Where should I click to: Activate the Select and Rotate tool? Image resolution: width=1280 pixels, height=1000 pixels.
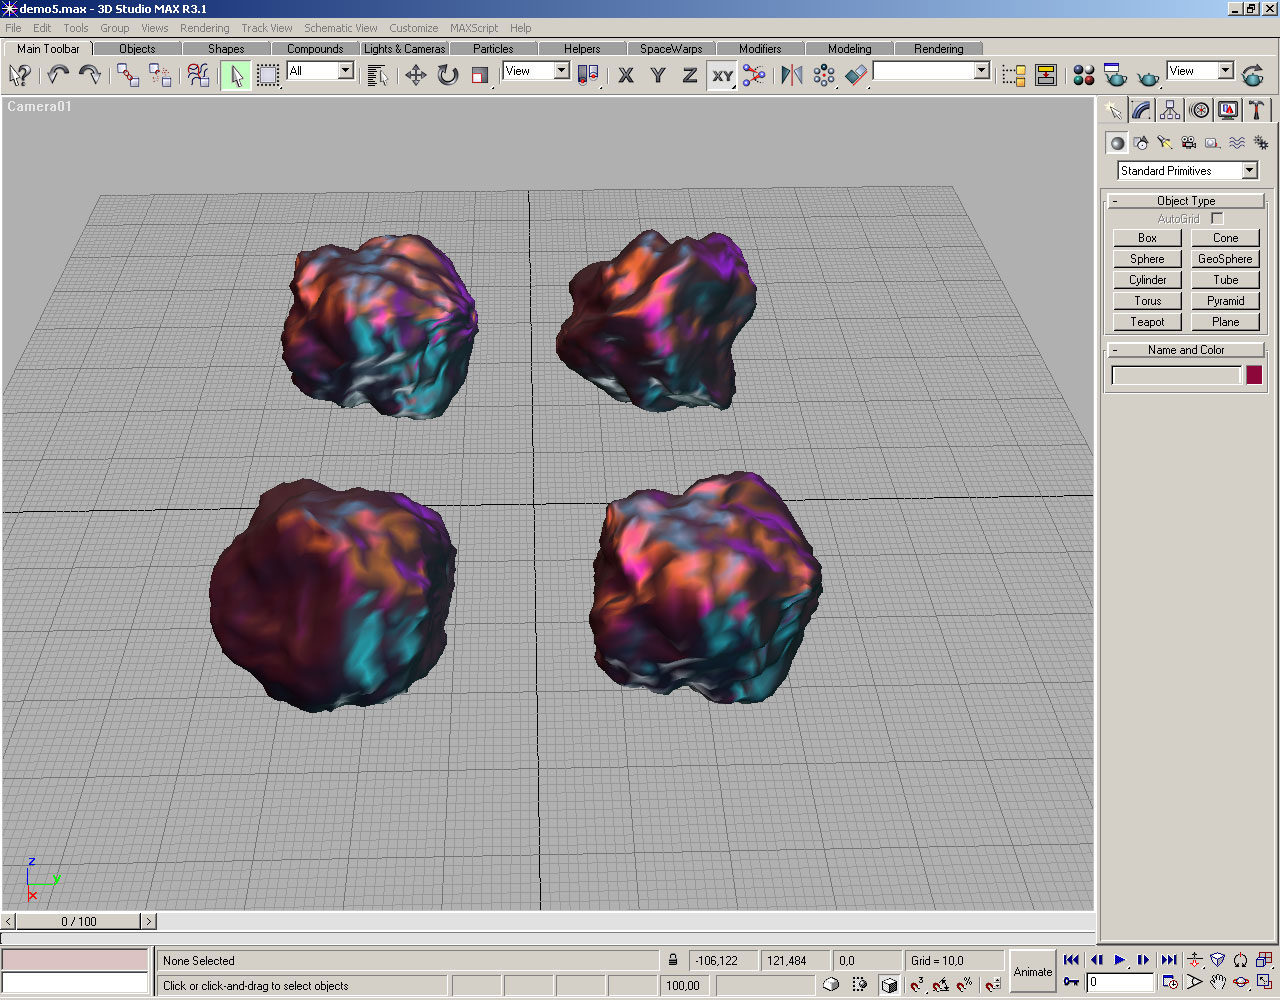(x=447, y=75)
